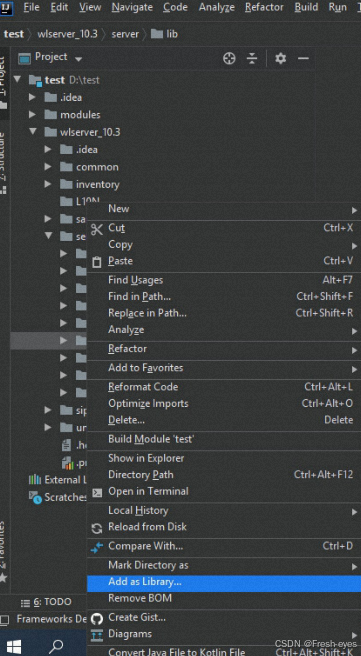The height and width of the screenshot is (656, 361).
Task: Select Reformat Code in context menu
Action: click(224, 387)
